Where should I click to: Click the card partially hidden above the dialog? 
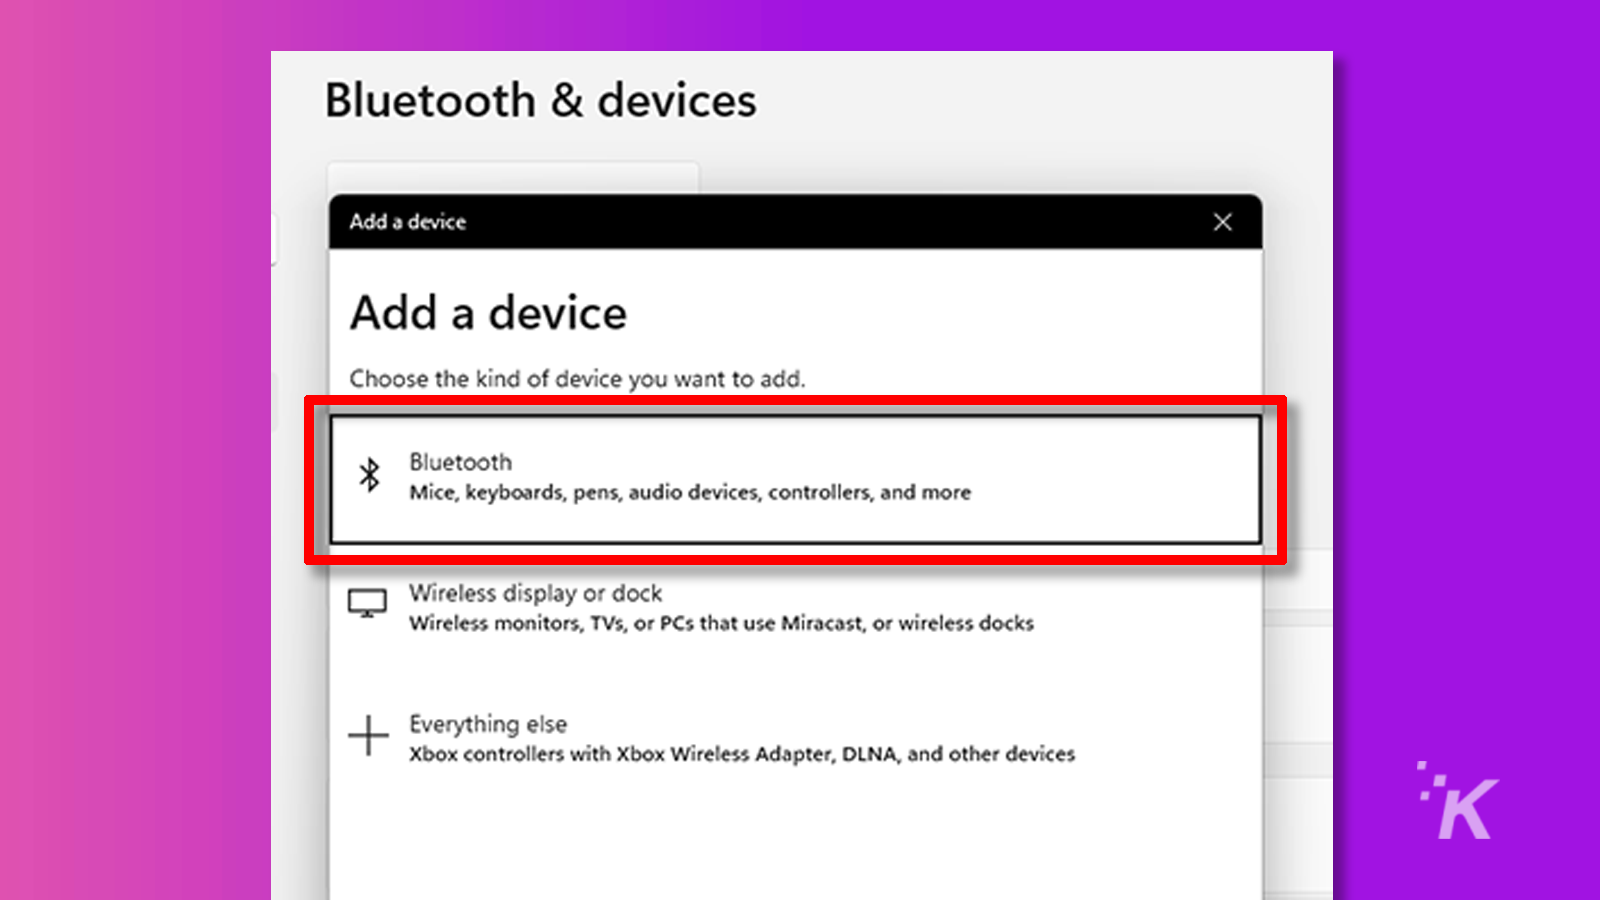click(x=512, y=178)
